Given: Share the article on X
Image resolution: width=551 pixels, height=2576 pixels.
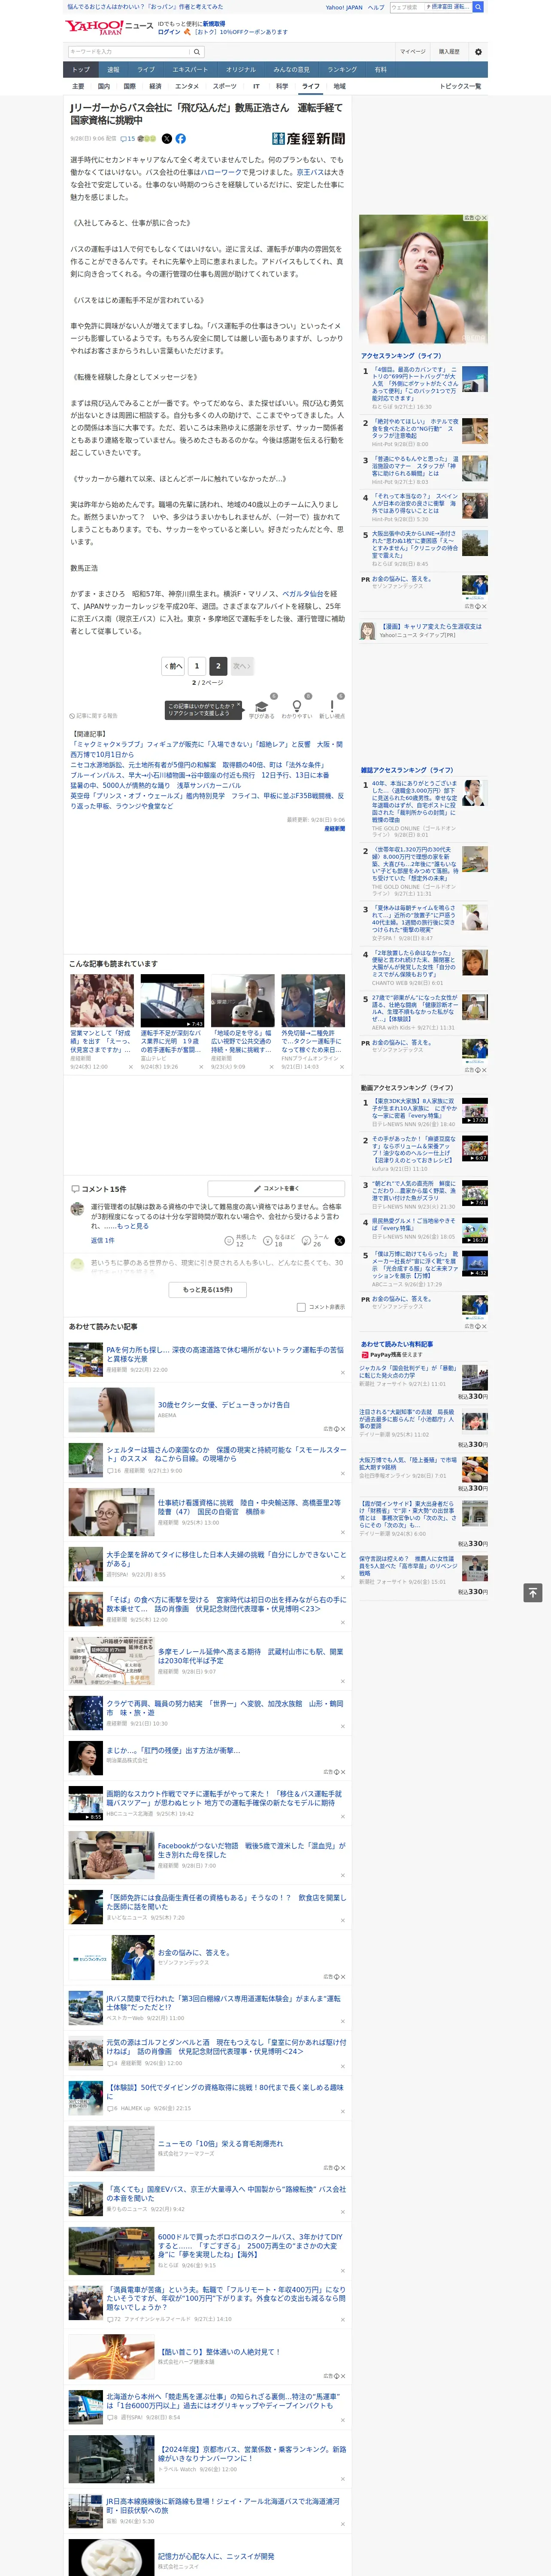Looking at the screenshot, I should pyautogui.click(x=167, y=139).
